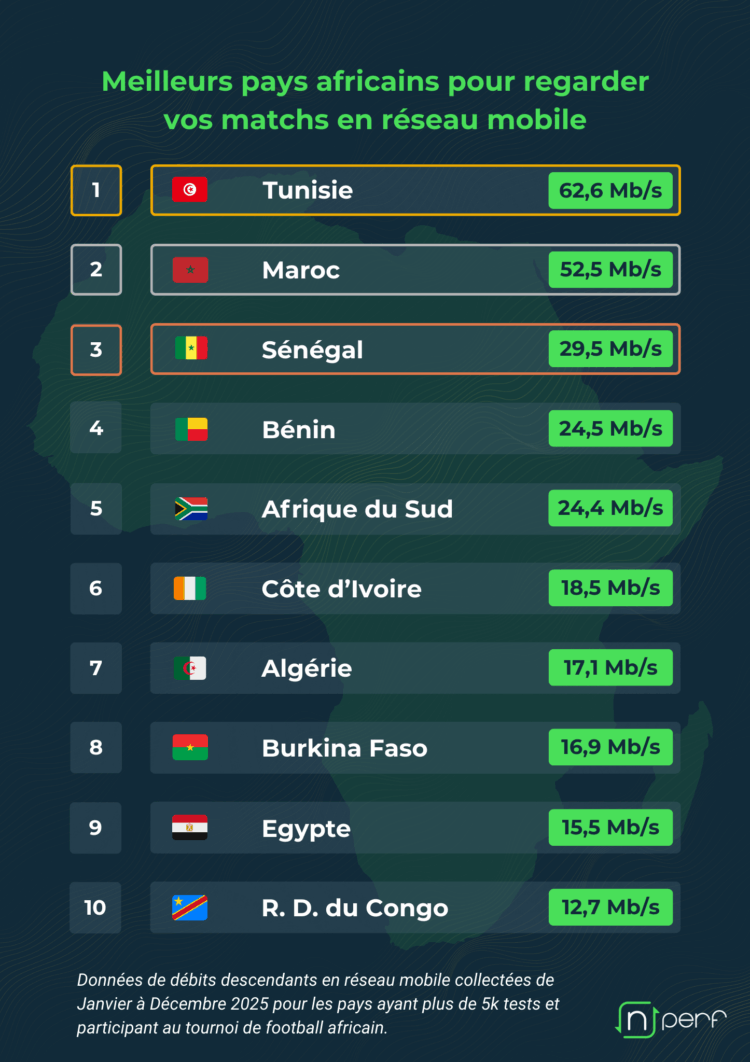Select the Afrique du Sud label
Viewport: 750px width, 1062px height.
tap(357, 509)
